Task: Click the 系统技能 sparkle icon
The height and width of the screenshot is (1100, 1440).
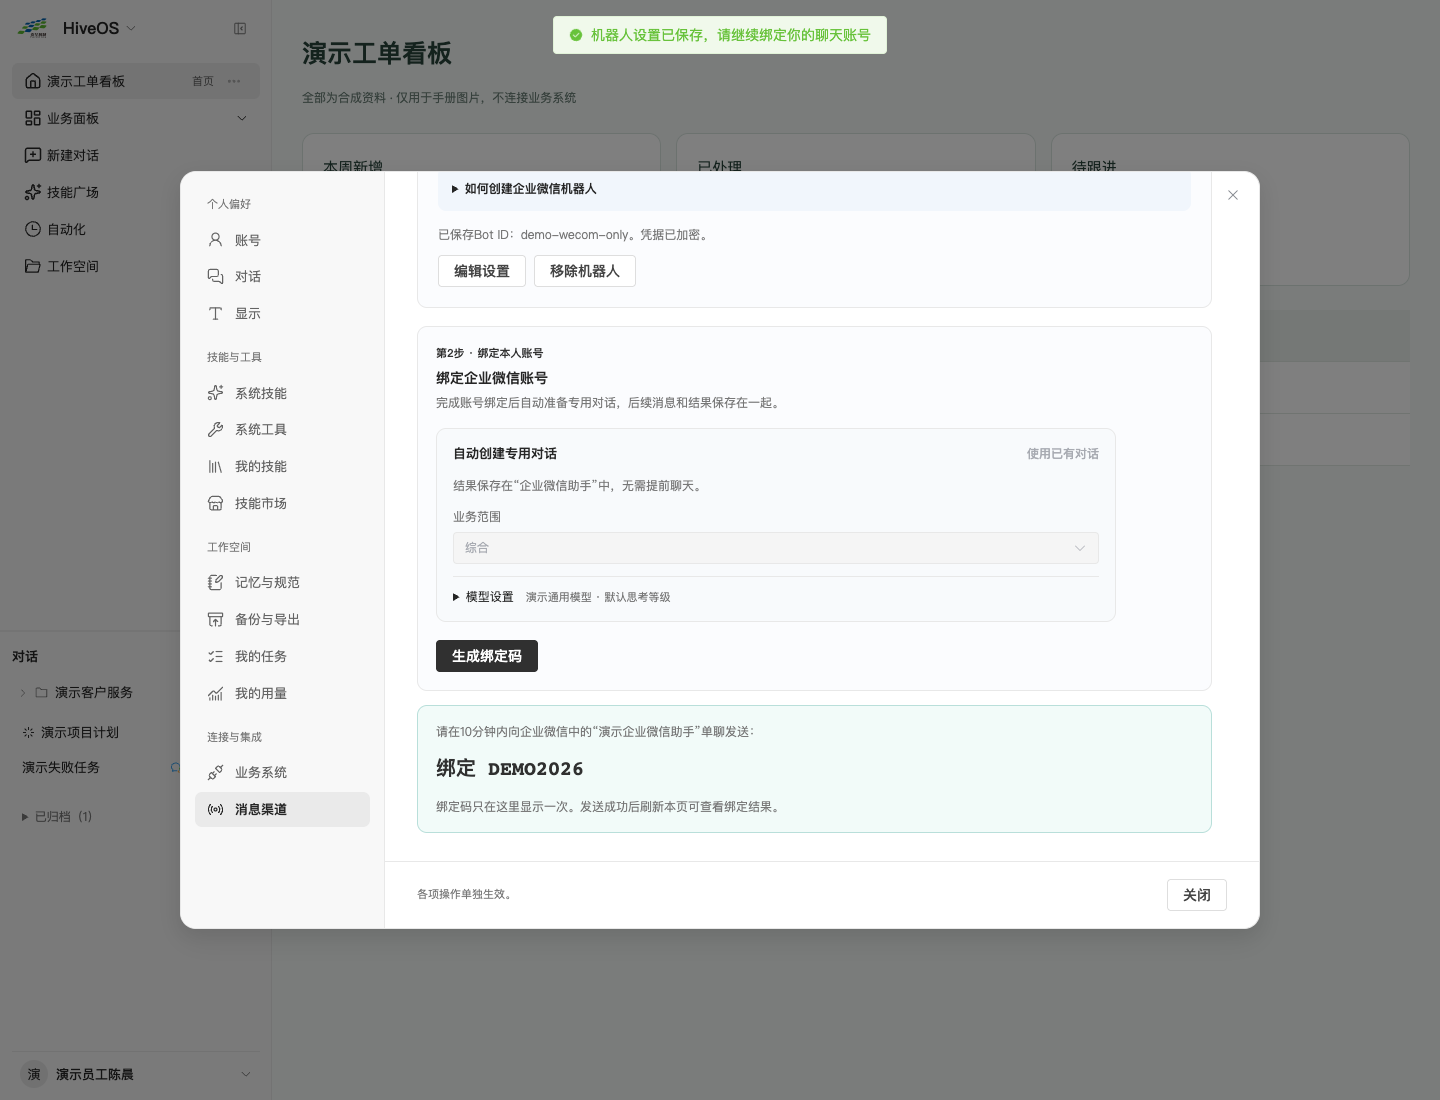Action: [x=215, y=393]
